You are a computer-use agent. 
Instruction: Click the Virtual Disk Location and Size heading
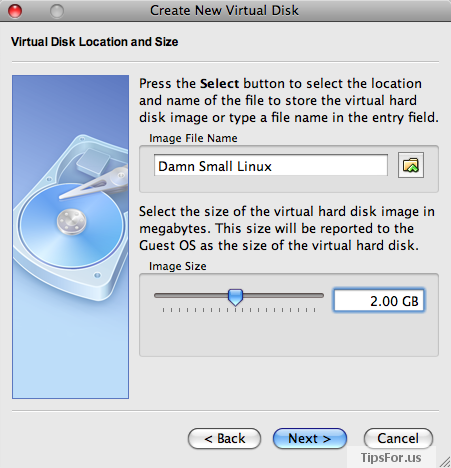click(95, 42)
